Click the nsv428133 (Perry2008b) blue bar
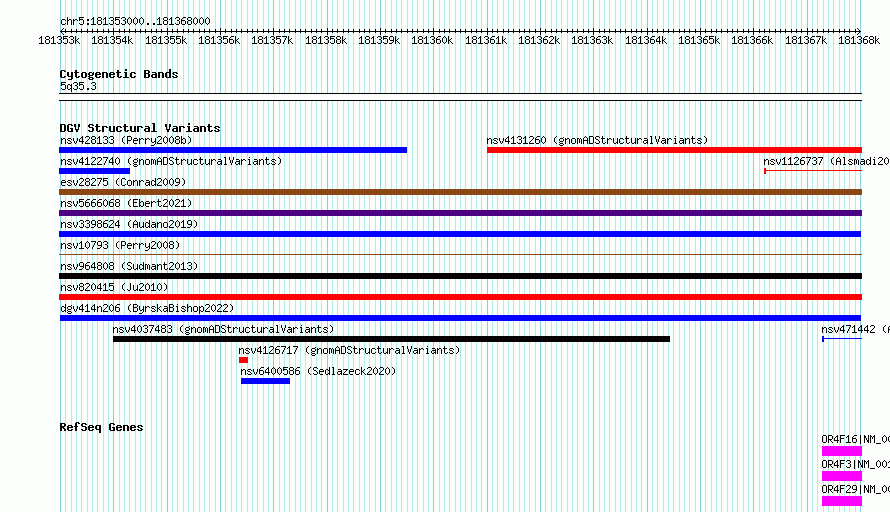Image resolution: width=890 pixels, height=512 pixels. click(x=233, y=150)
